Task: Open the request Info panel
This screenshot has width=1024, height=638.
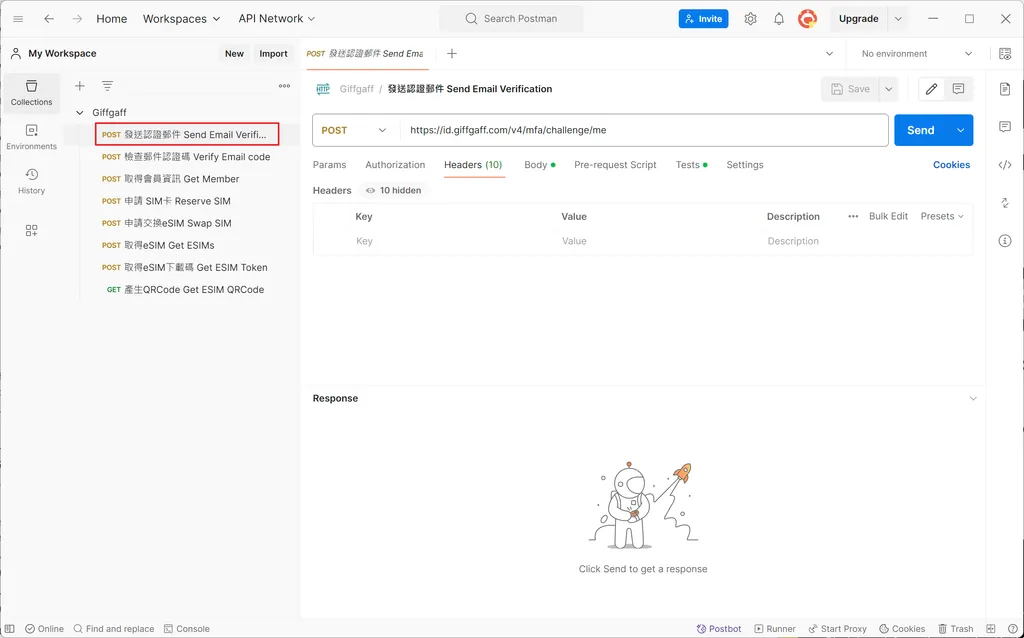Action: click(x=1005, y=240)
